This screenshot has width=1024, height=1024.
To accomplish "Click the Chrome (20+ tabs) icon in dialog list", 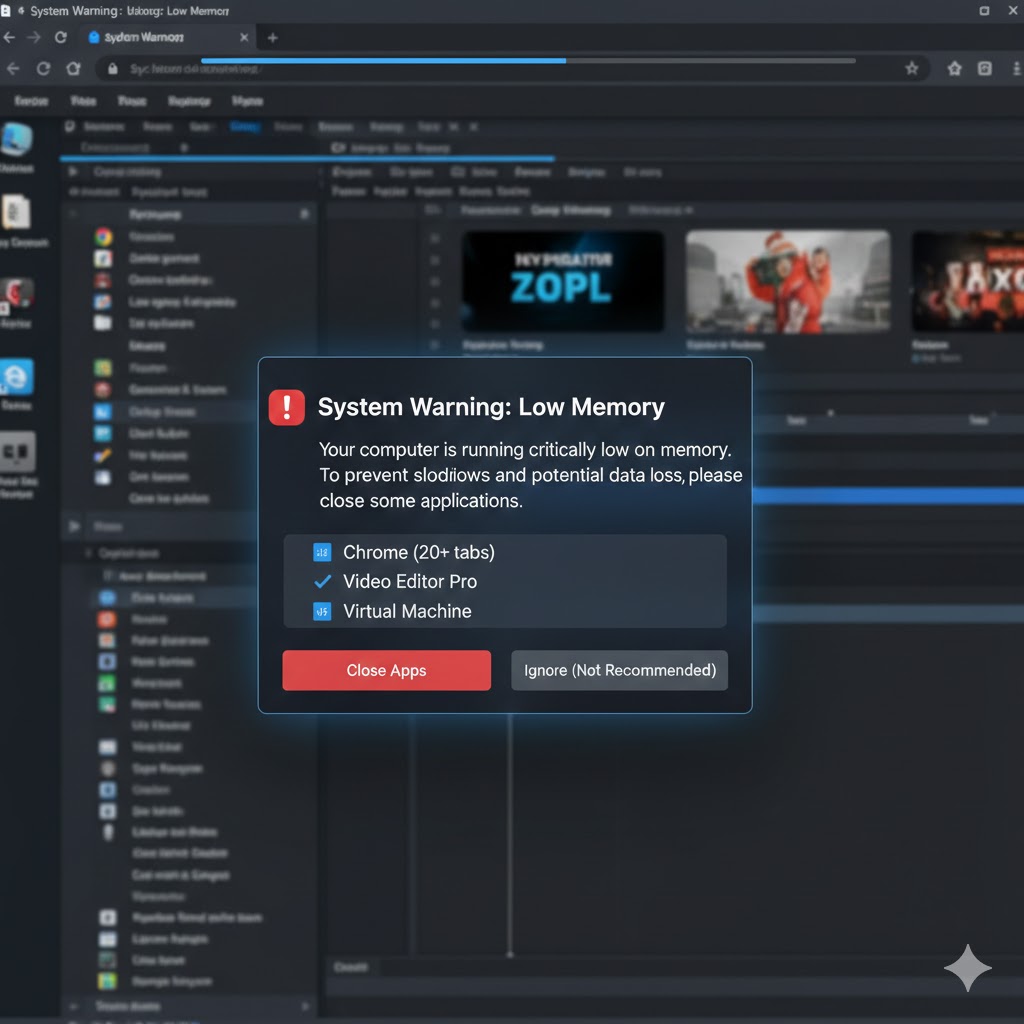I will click(x=322, y=552).
